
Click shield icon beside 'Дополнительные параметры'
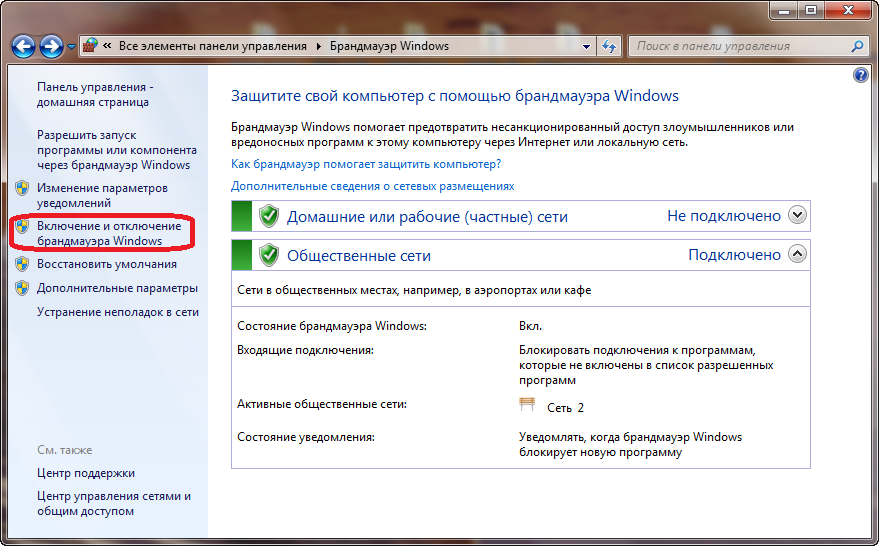(x=22, y=288)
